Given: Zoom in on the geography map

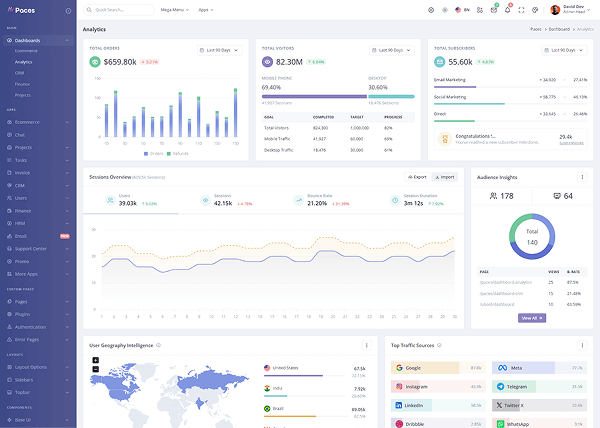Looking at the screenshot, I should 95,362.
